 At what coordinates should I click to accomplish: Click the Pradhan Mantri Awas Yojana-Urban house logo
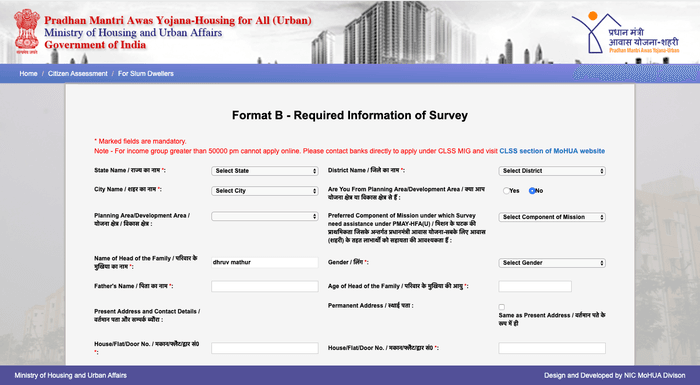click(x=625, y=33)
